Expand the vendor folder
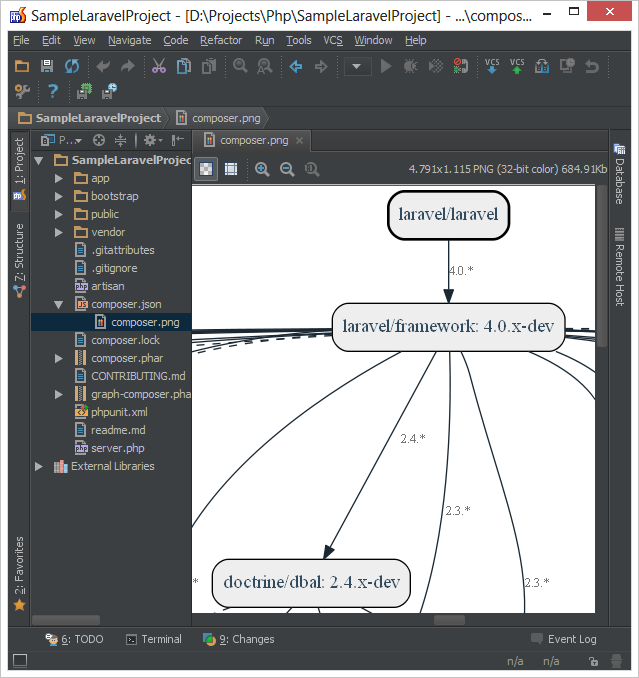The image size is (639, 678). click(59, 232)
